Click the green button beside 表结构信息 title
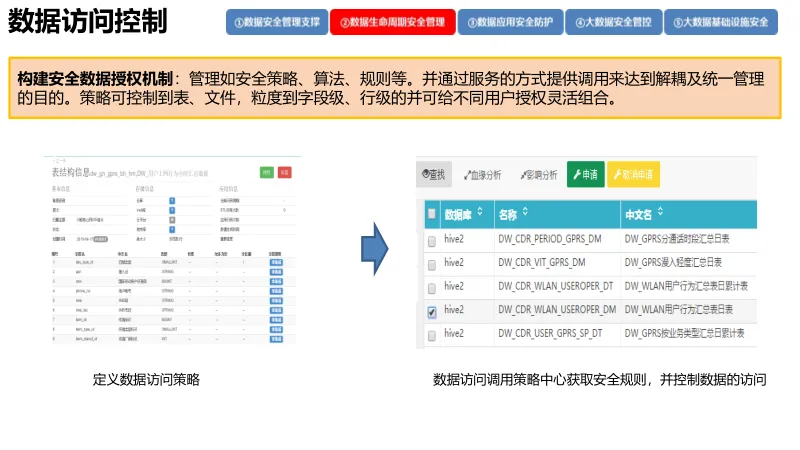This screenshot has width=800, height=450. [267, 172]
